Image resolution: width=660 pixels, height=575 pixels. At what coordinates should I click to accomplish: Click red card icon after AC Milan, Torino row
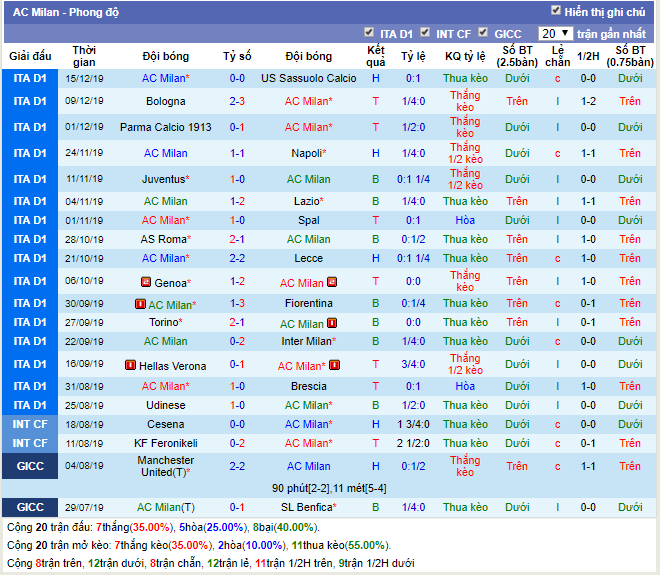click(332, 323)
